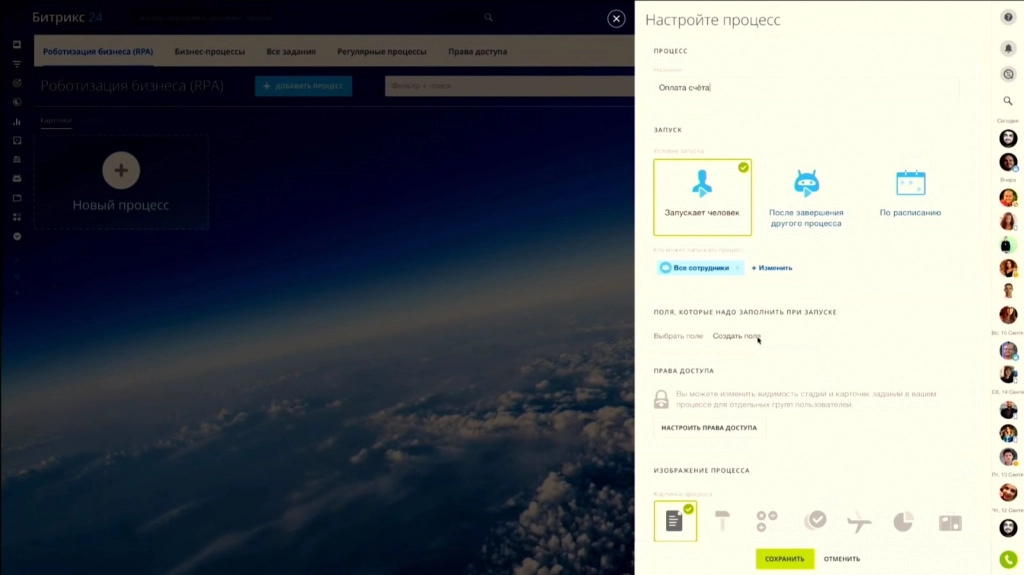
Task: Open the 'Права доступа' tab
Action: 477,52
